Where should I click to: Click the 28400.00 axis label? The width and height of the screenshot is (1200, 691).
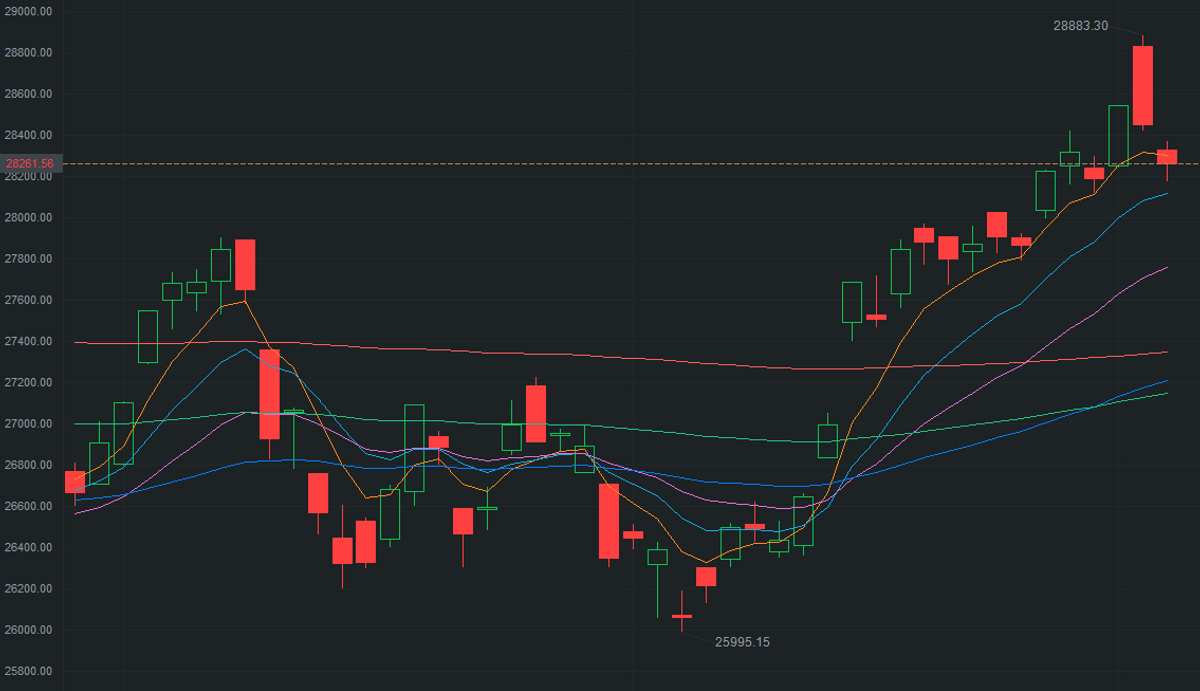(x=28, y=135)
